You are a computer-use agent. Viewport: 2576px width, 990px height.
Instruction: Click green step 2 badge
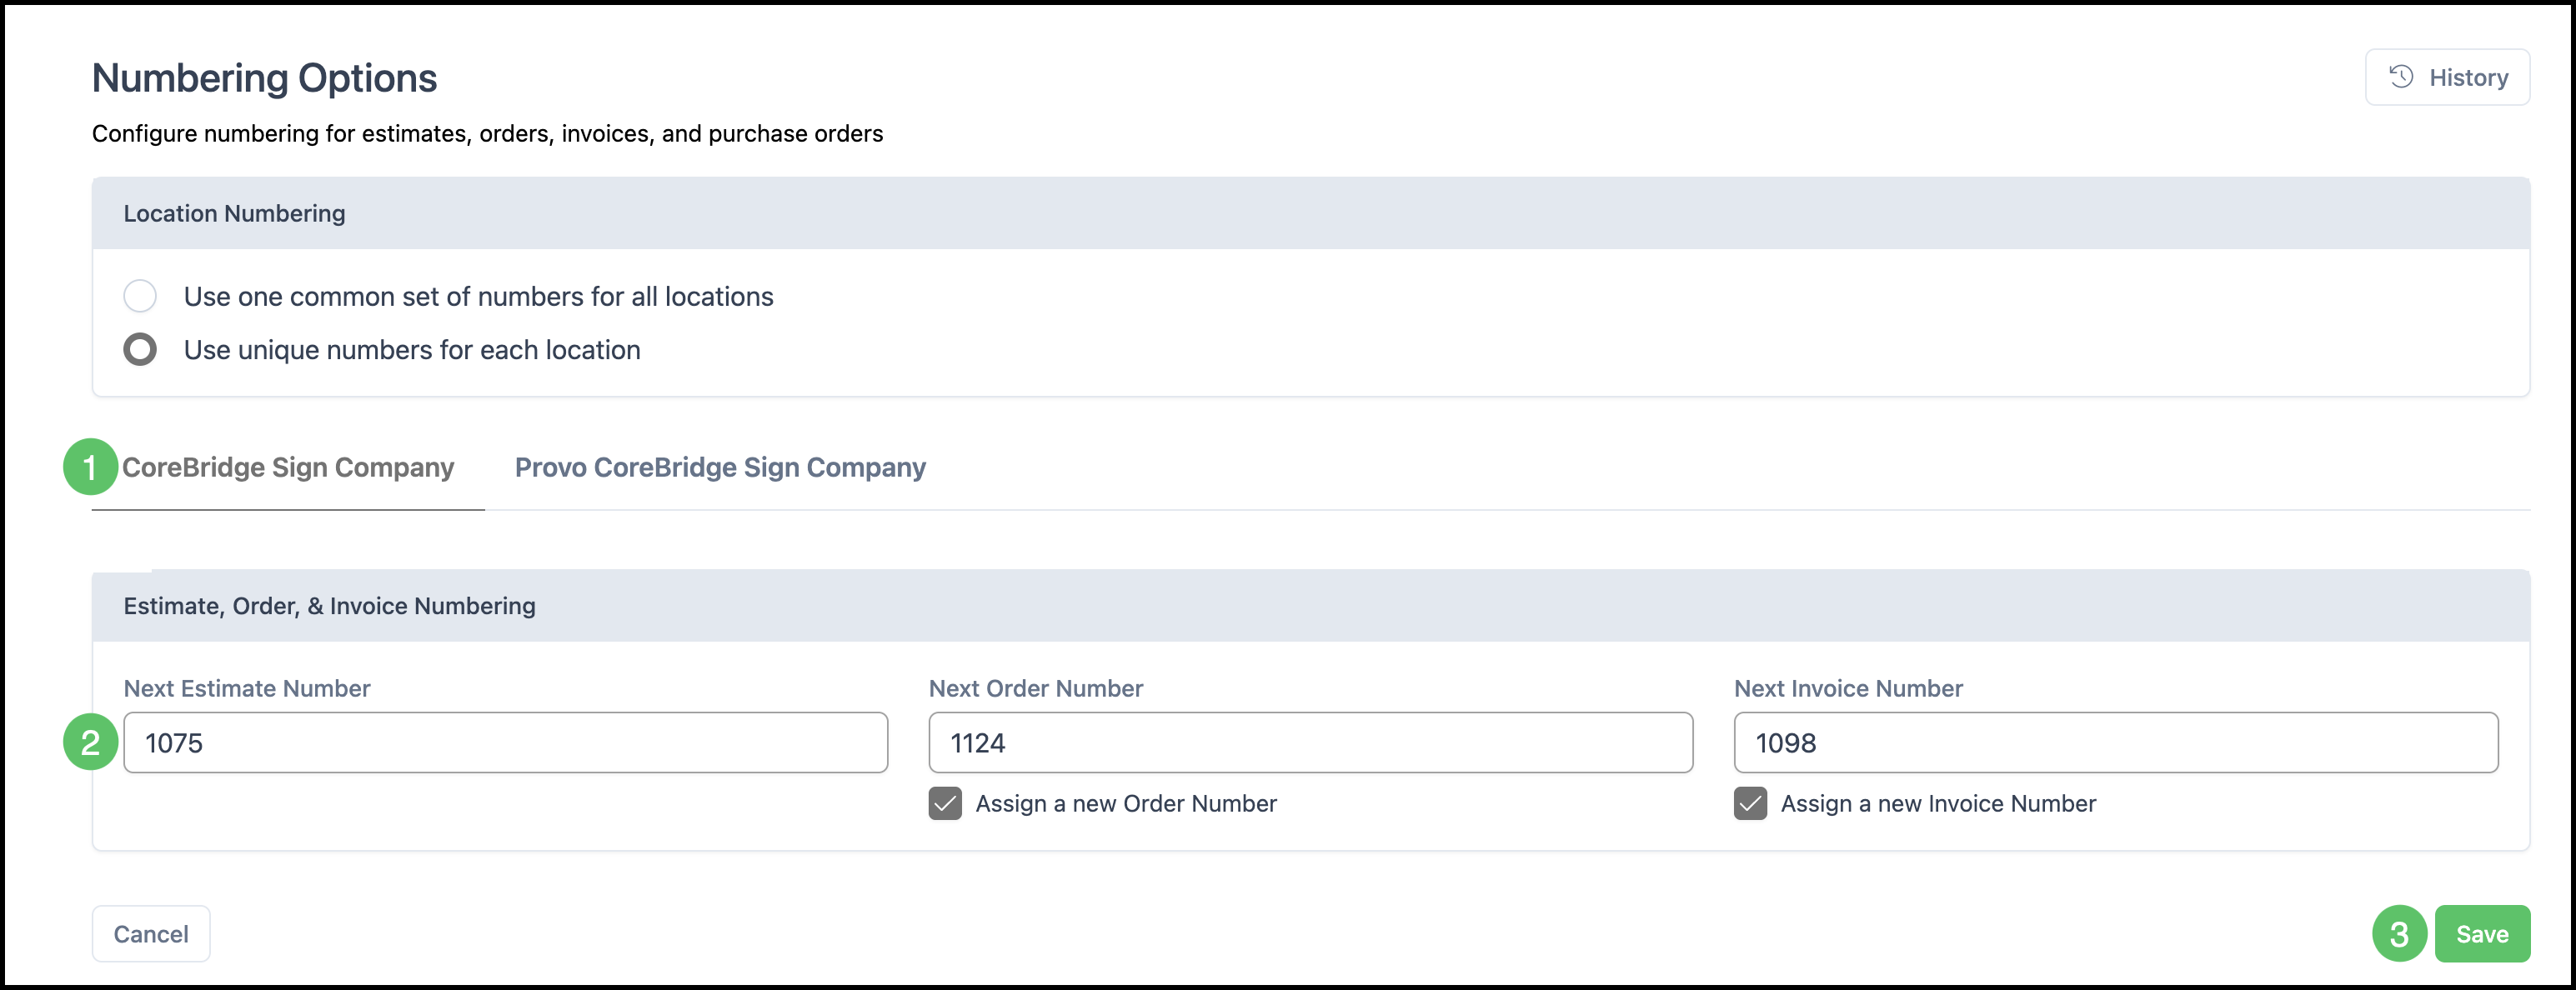(x=90, y=742)
